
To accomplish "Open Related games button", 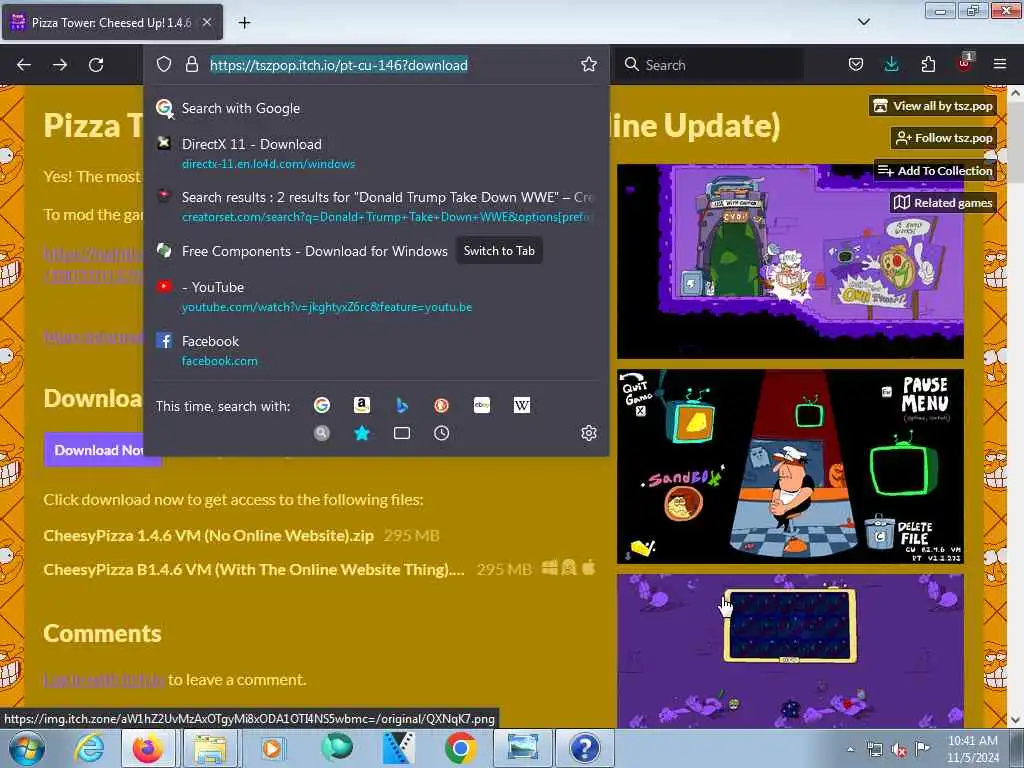I will [943, 202].
